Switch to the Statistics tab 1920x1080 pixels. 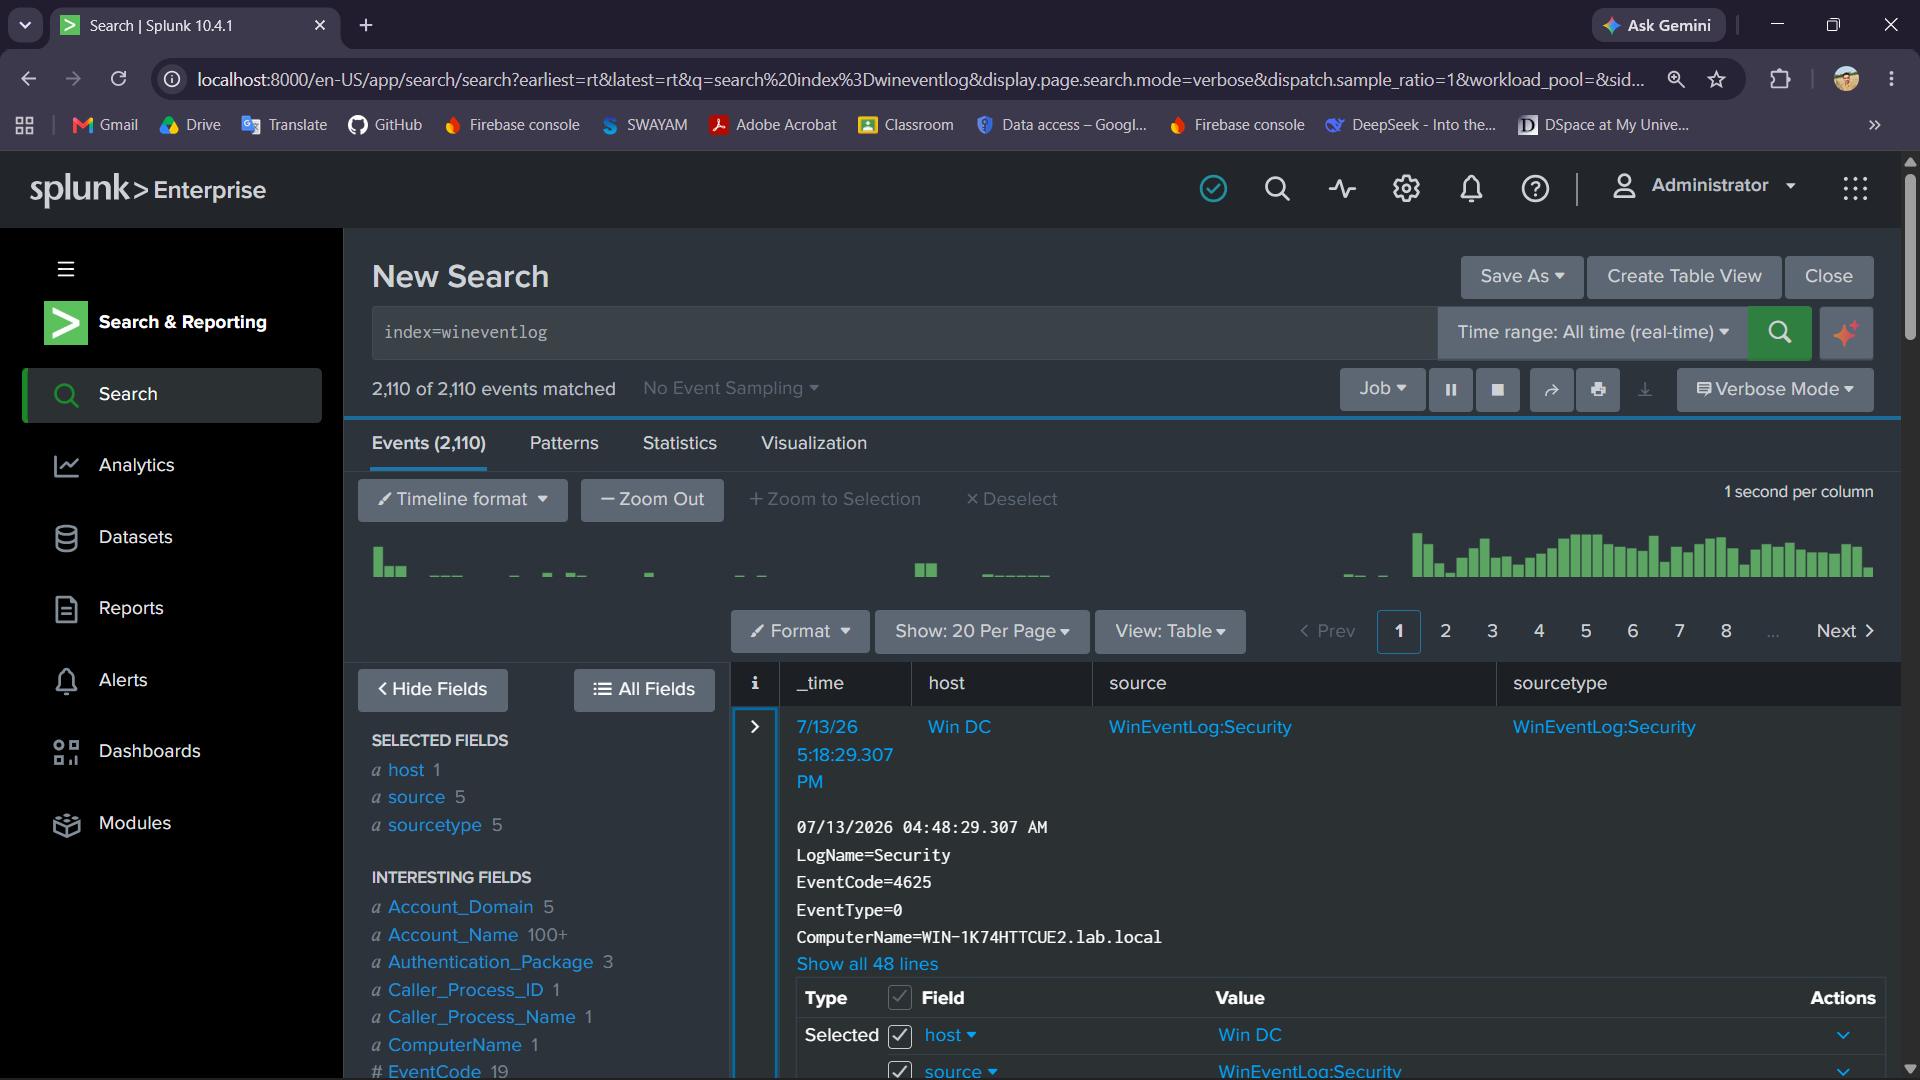point(679,443)
